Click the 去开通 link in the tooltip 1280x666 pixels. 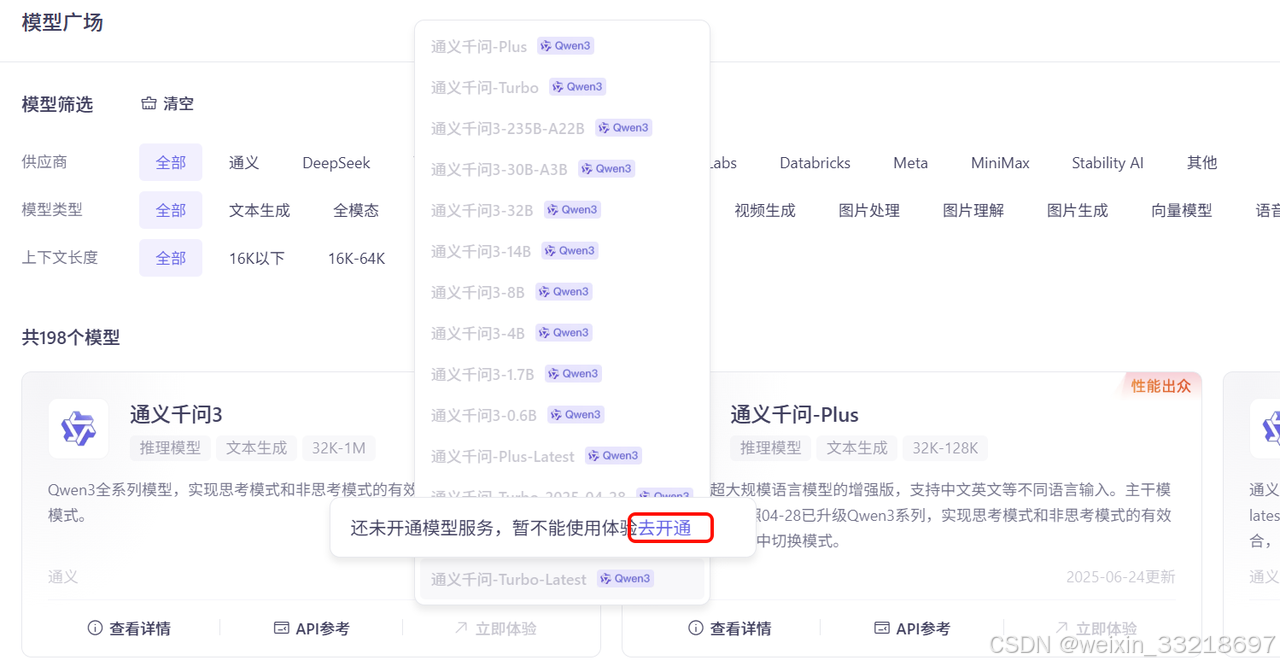click(x=665, y=528)
